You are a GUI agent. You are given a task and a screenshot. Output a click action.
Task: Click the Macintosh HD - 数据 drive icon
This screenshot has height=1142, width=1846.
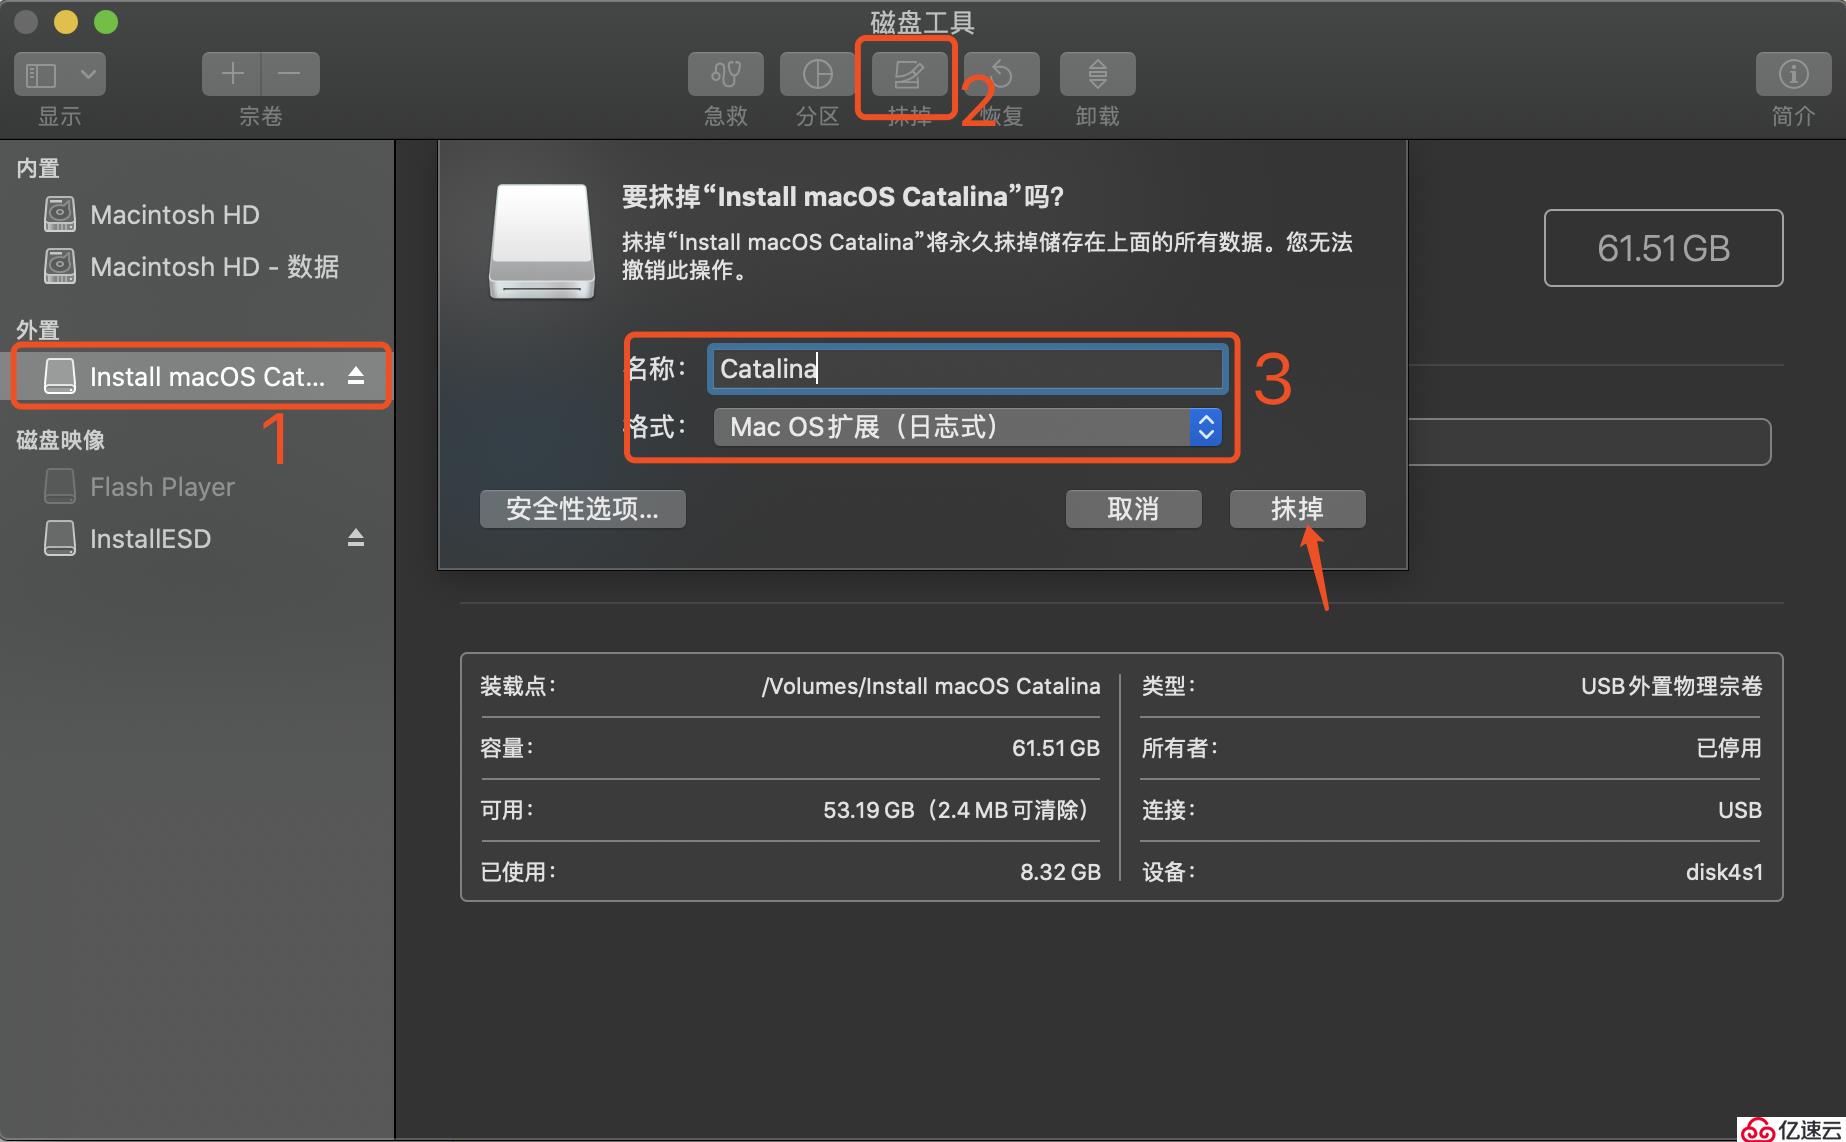point(60,265)
